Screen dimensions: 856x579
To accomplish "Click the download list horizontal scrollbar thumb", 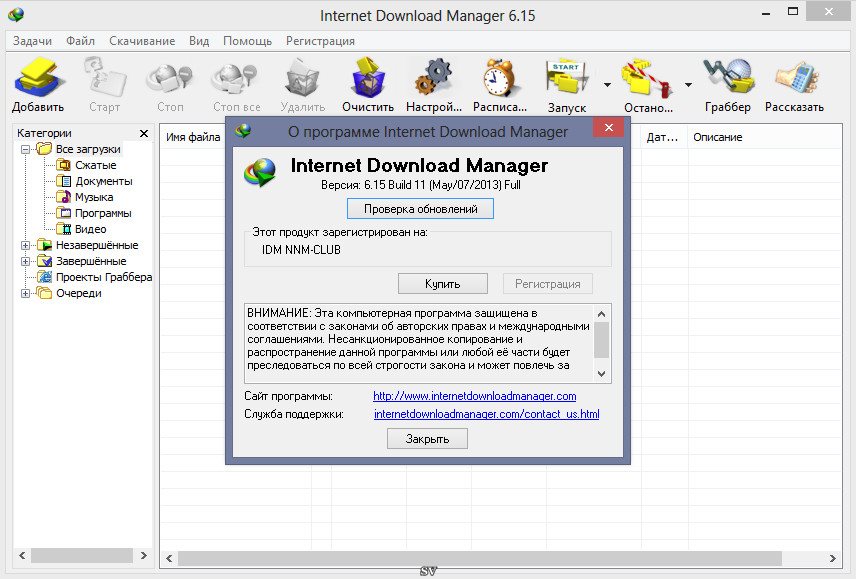I will [480, 558].
